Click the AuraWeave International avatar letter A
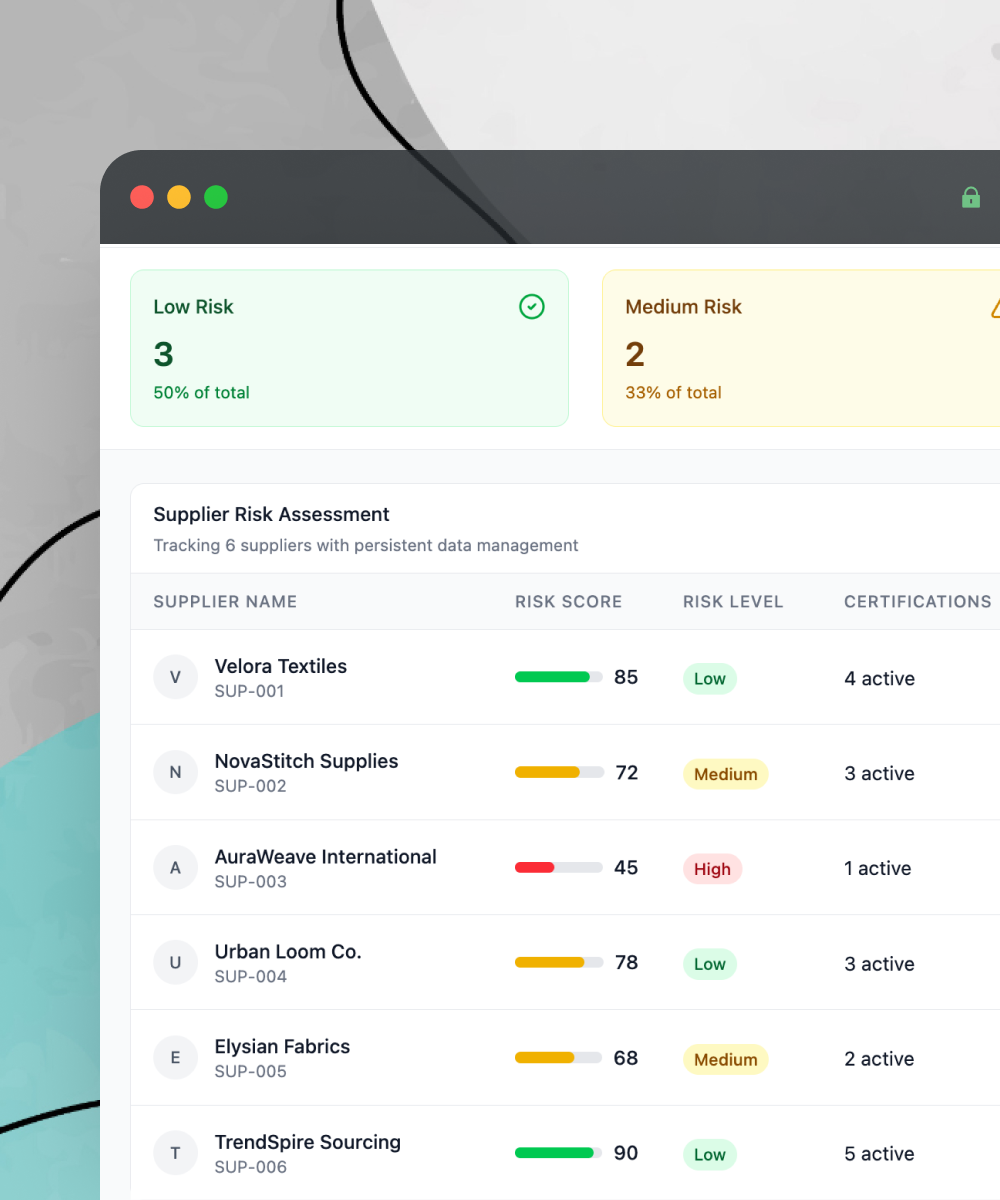Viewport: 1000px width, 1200px height. [175, 868]
